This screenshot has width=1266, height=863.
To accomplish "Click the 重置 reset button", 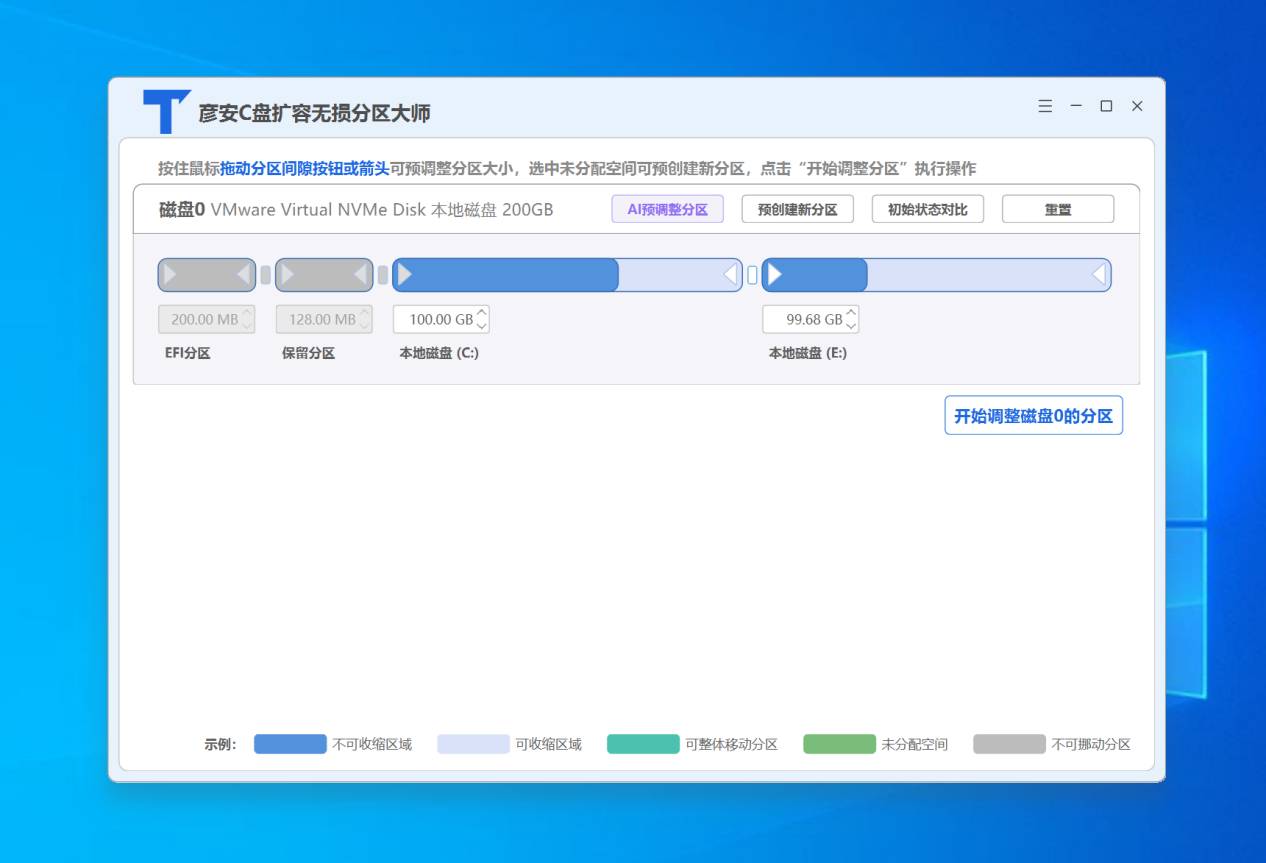I will pyautogui.click(x=1058, y=209).
